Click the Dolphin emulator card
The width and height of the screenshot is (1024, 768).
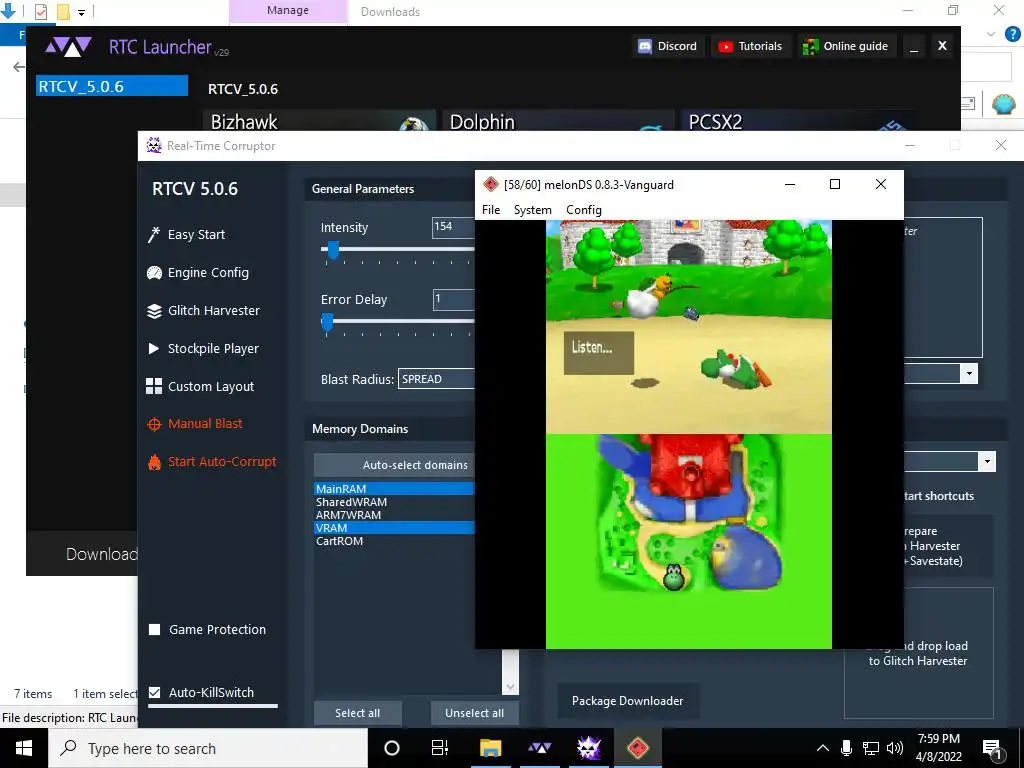click(558, 121)
